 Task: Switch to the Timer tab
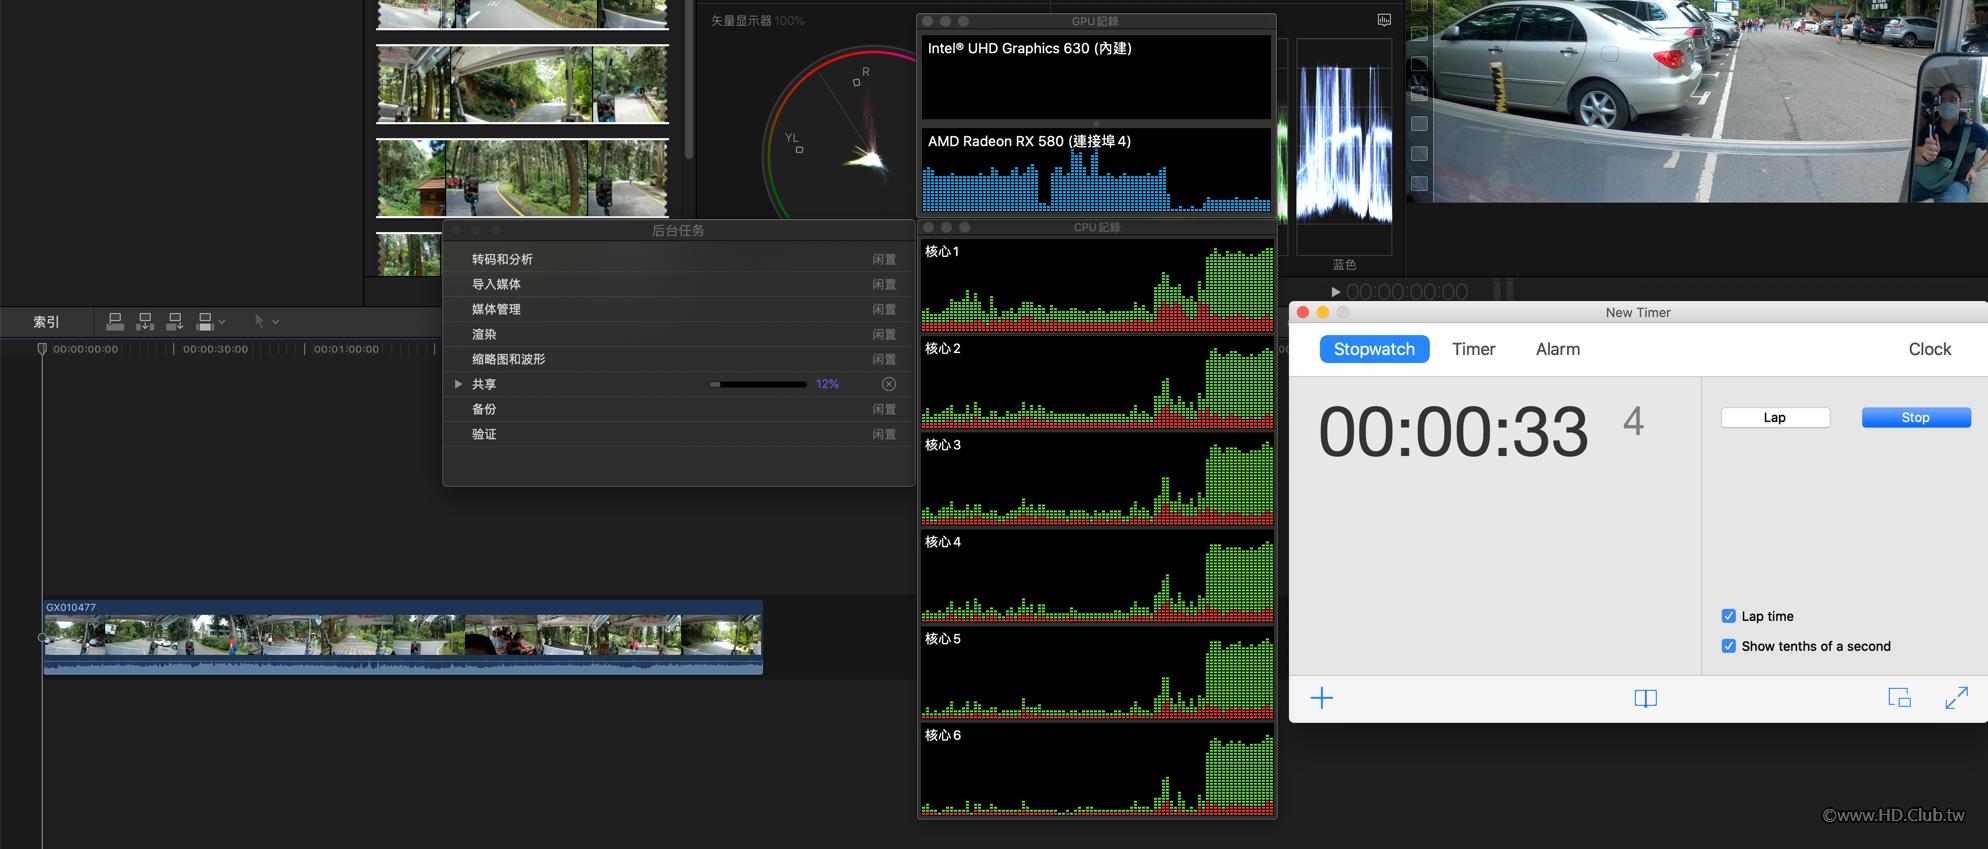click(1473, 349)
